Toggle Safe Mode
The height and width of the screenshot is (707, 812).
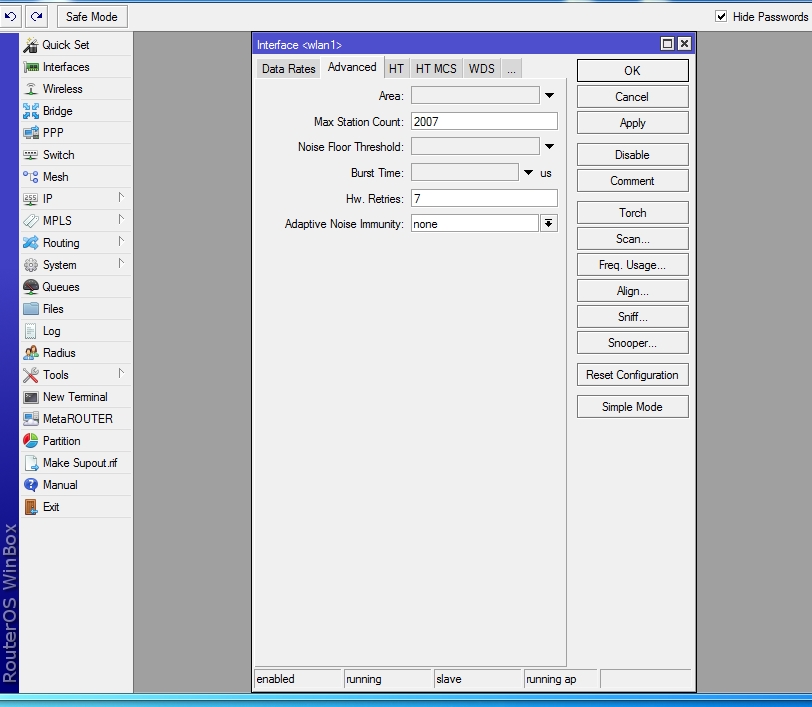[x=91, y=17]
